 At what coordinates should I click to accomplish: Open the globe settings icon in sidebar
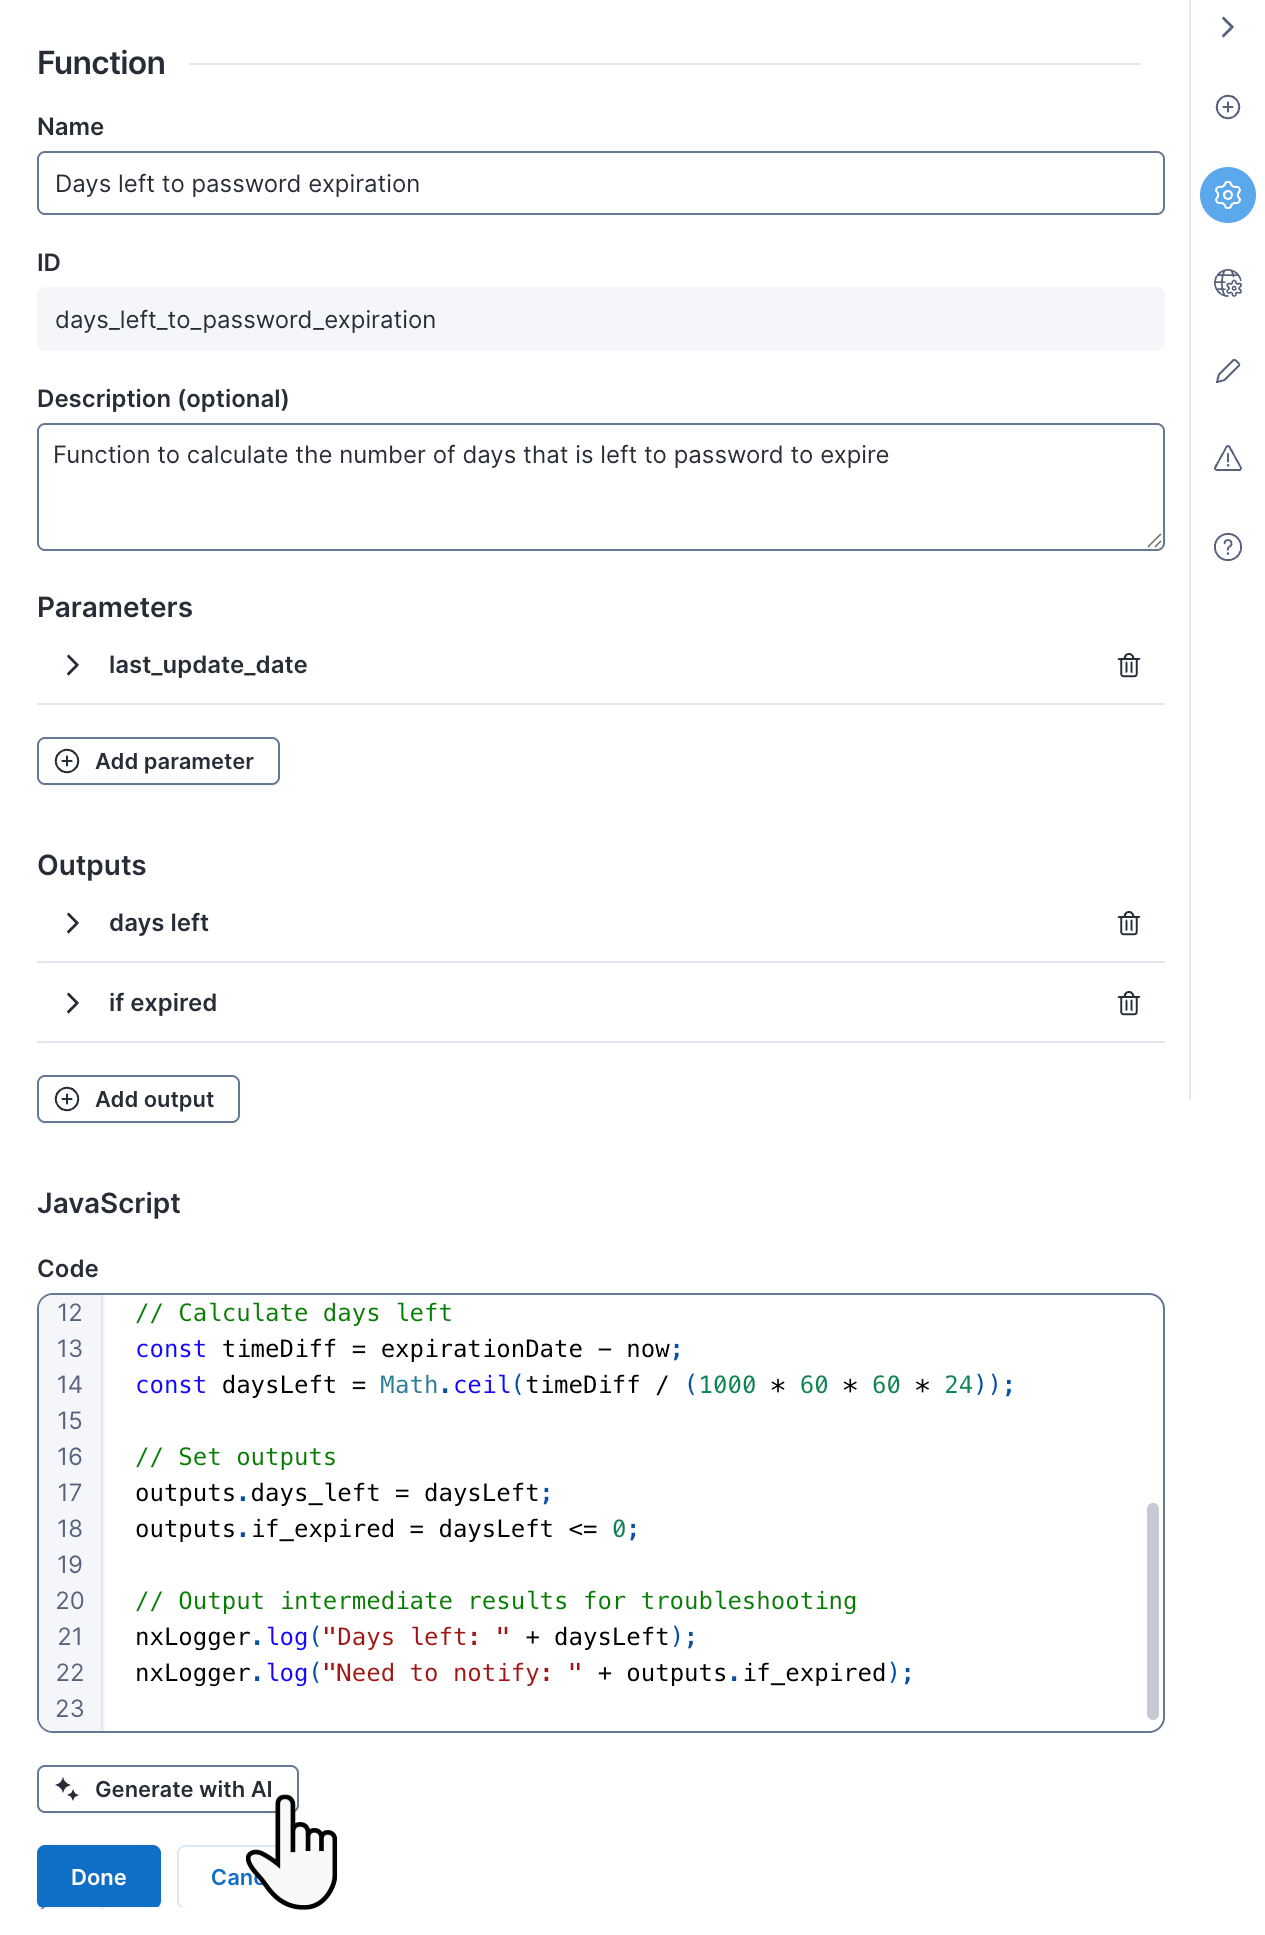(1227, 283)
